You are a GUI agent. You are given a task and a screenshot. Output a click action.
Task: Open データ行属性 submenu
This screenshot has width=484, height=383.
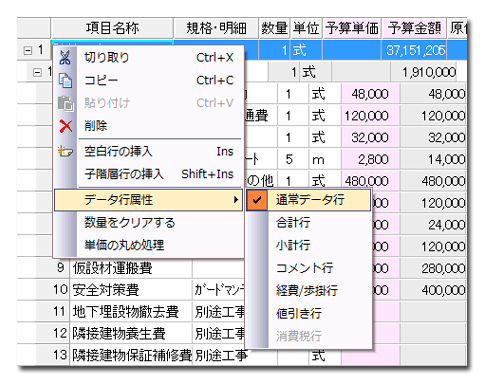[x=148, y=200]
